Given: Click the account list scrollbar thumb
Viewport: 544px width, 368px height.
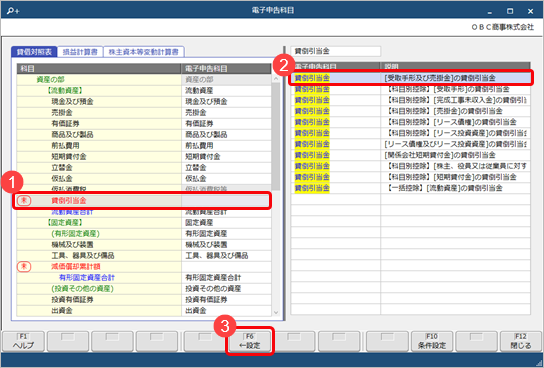Looking at the screenshot, I should click(276, 137).
